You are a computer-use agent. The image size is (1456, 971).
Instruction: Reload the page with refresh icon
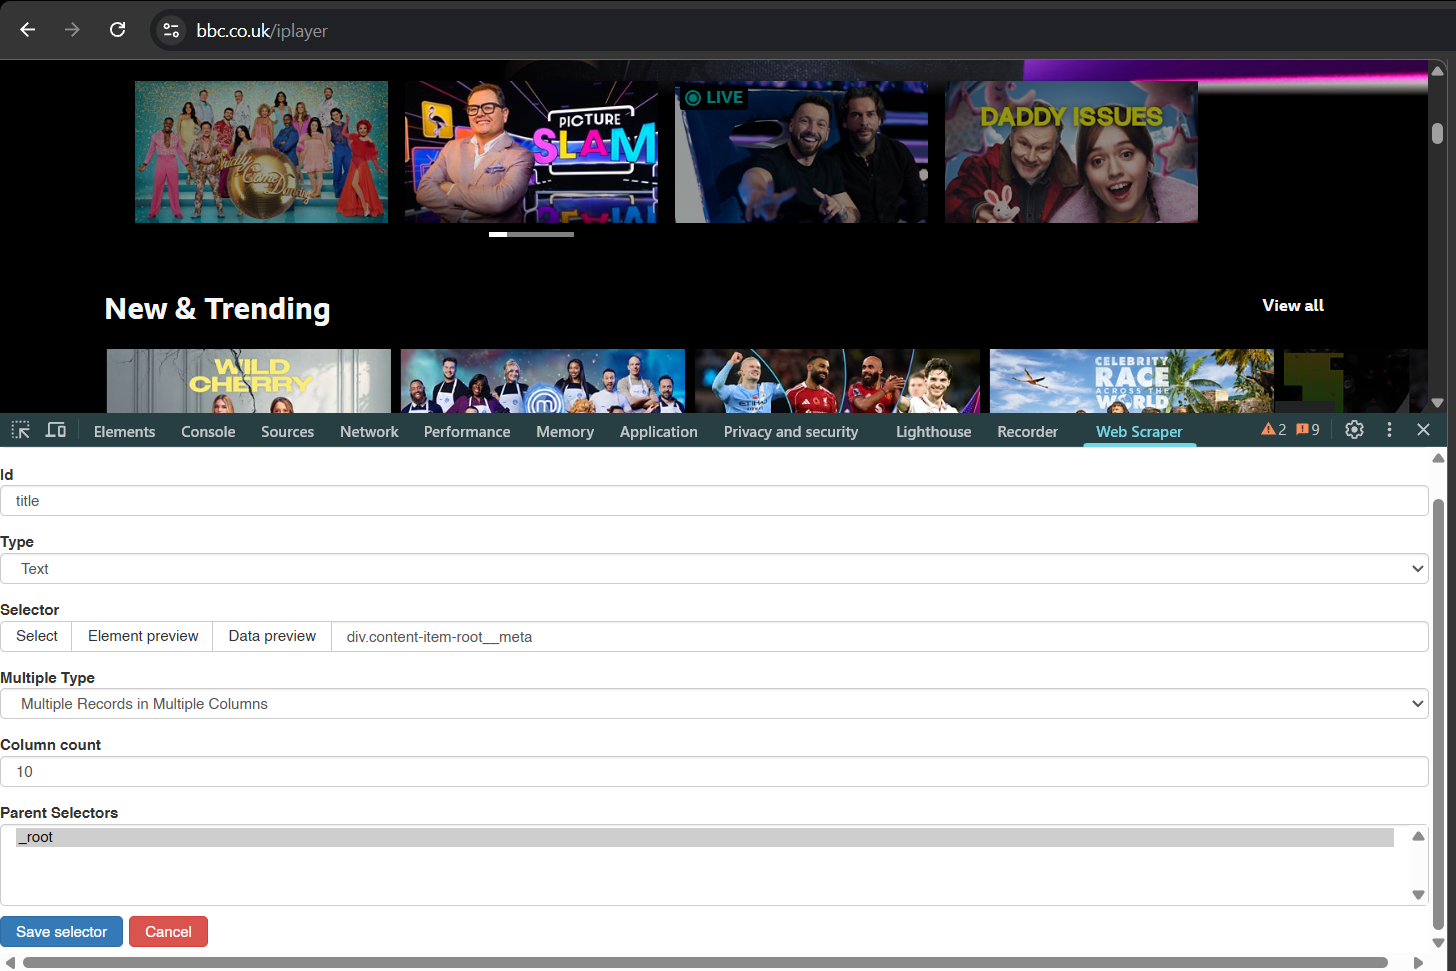[x=117, y=30]
